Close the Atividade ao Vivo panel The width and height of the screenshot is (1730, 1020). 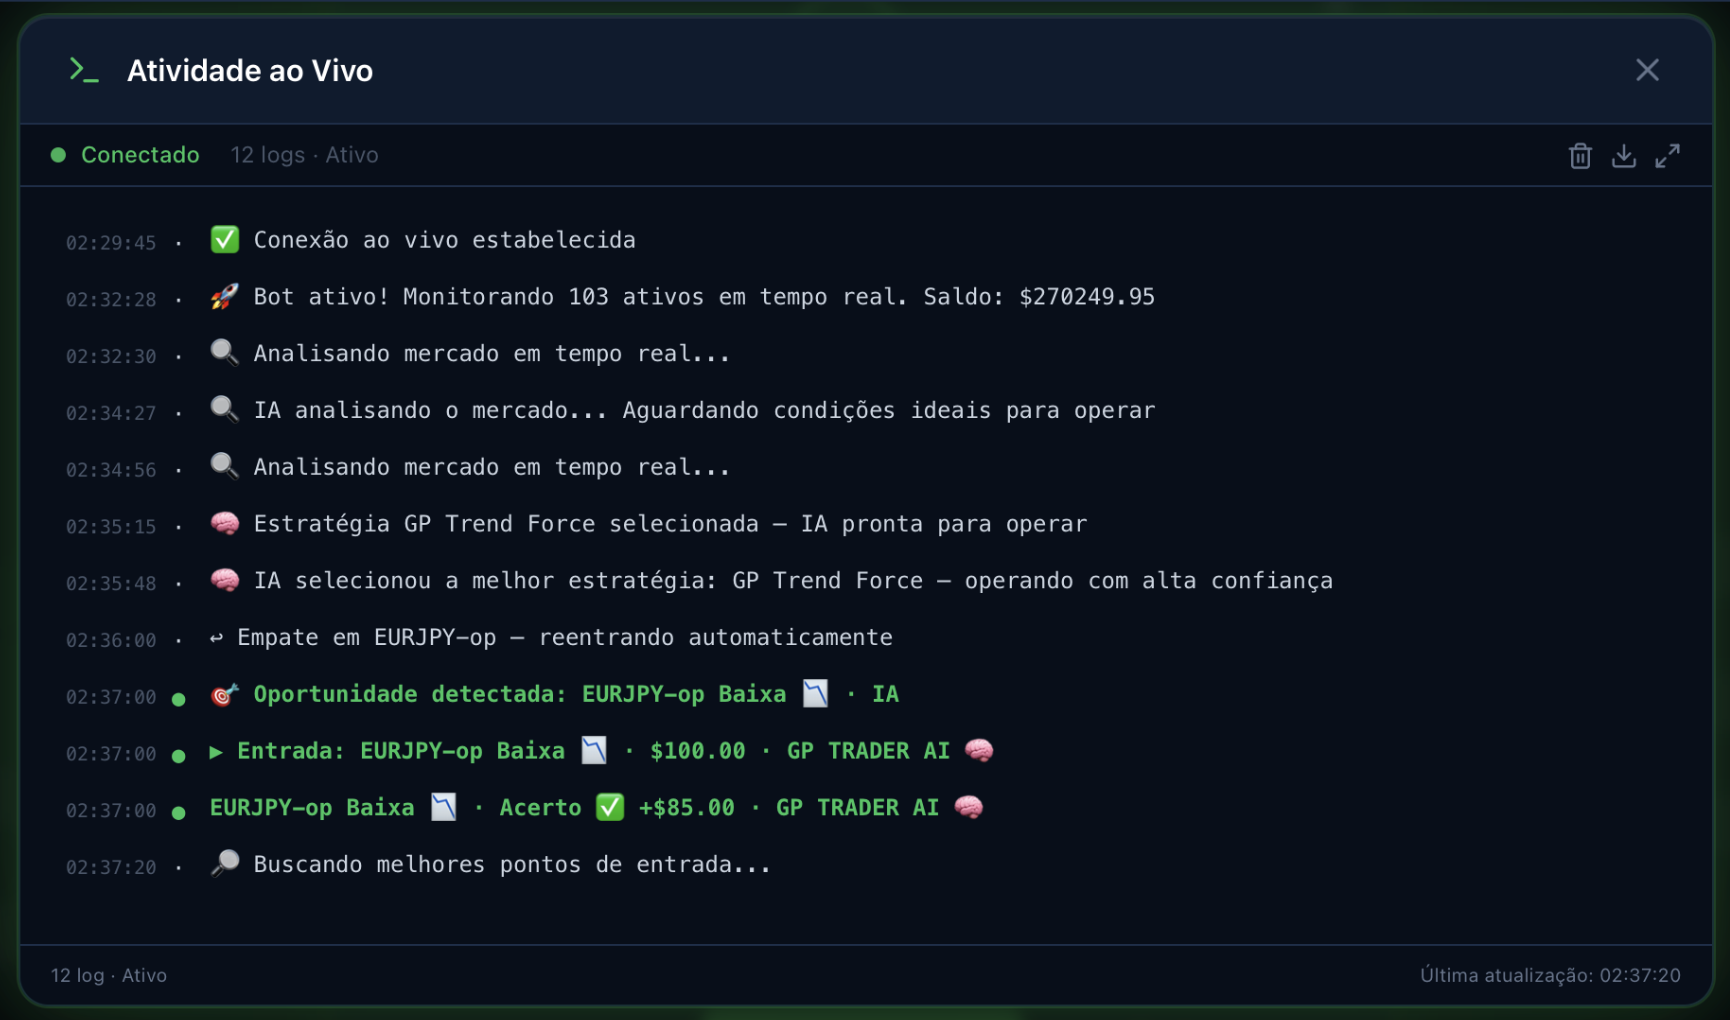(x=1647, y=70)
